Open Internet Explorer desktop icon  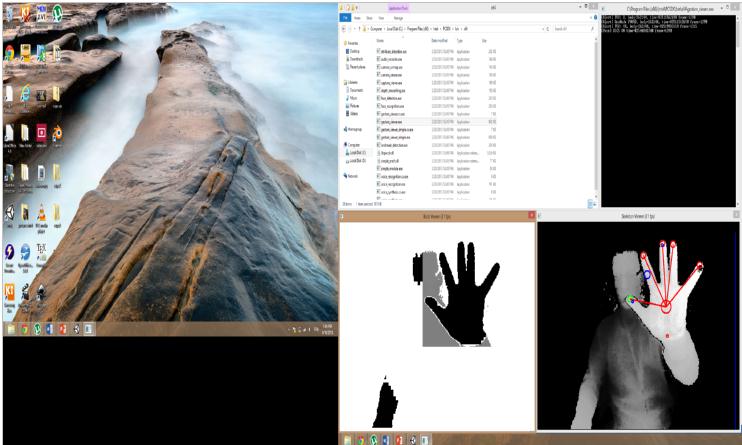[25, 91]
